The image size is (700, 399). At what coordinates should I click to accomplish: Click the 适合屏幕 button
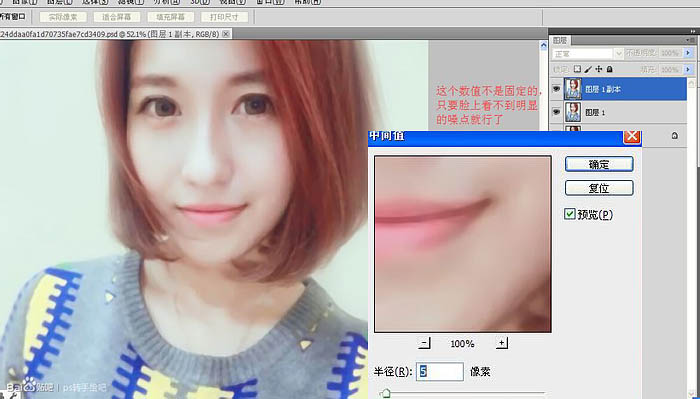click(x=117, y=17)
